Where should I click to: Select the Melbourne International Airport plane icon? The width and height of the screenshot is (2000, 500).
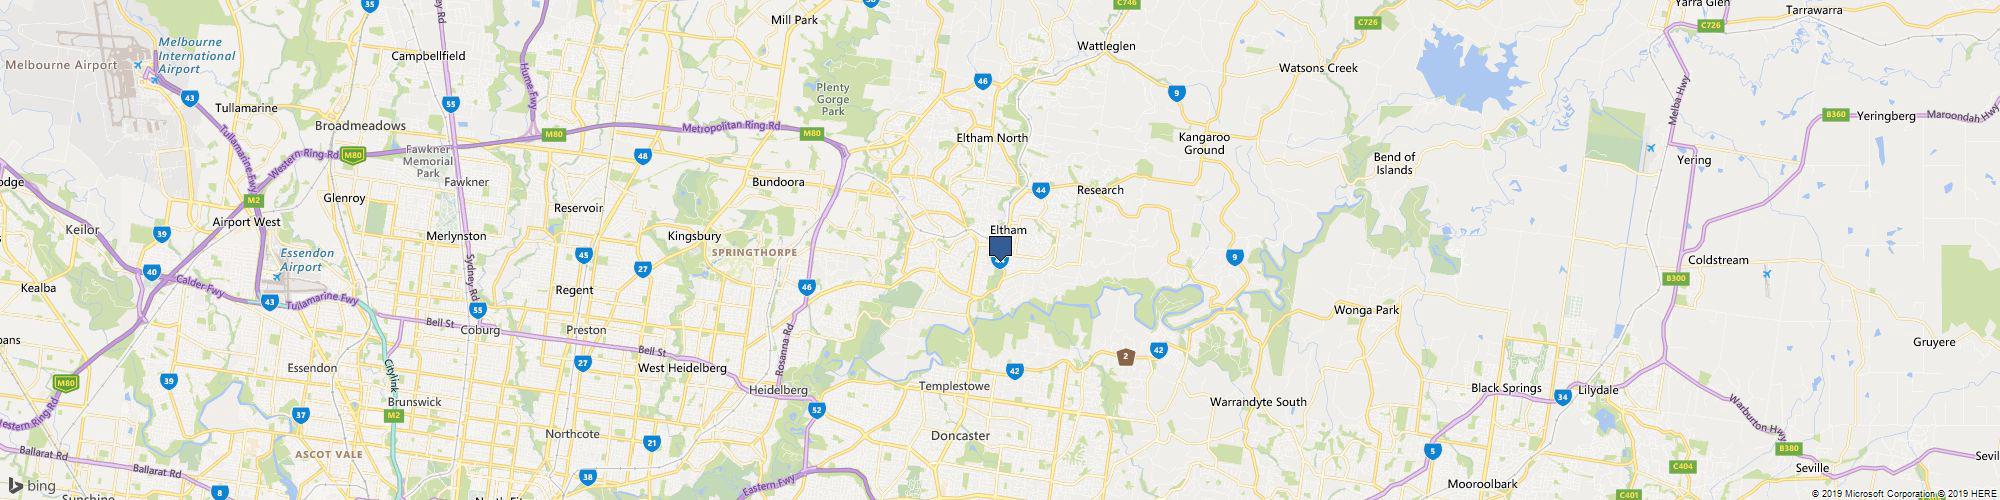tap(139, 65)
